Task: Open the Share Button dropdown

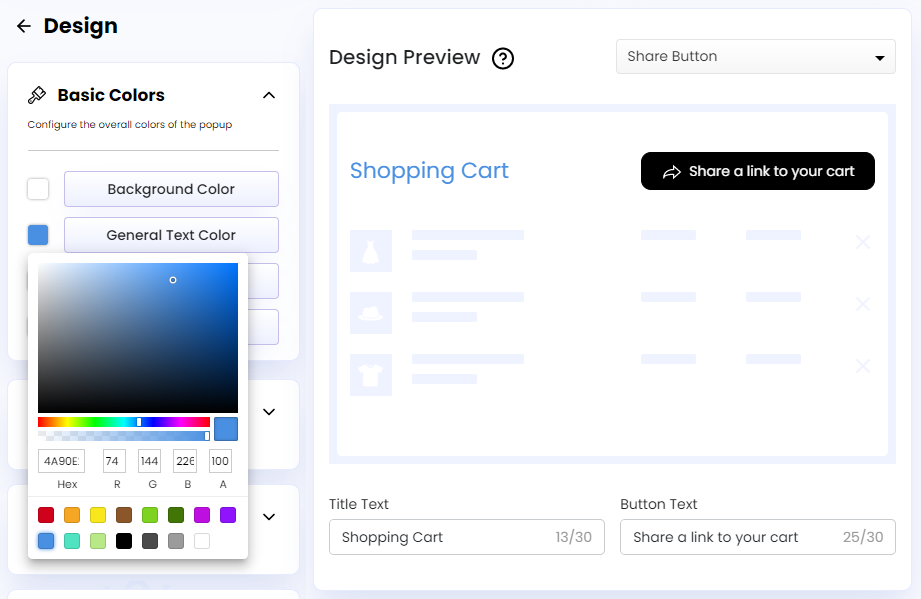Action: pos(755,57)
